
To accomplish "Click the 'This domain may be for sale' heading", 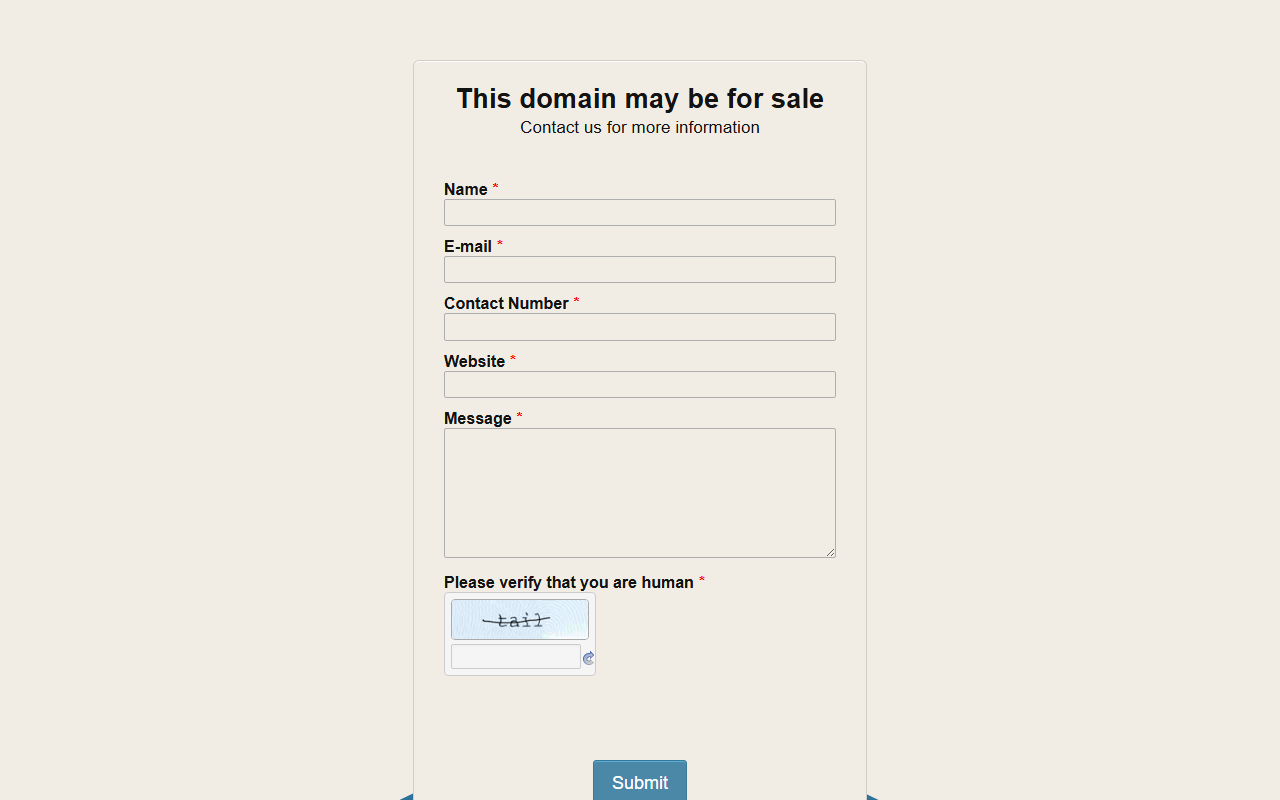I will point(640,98).
